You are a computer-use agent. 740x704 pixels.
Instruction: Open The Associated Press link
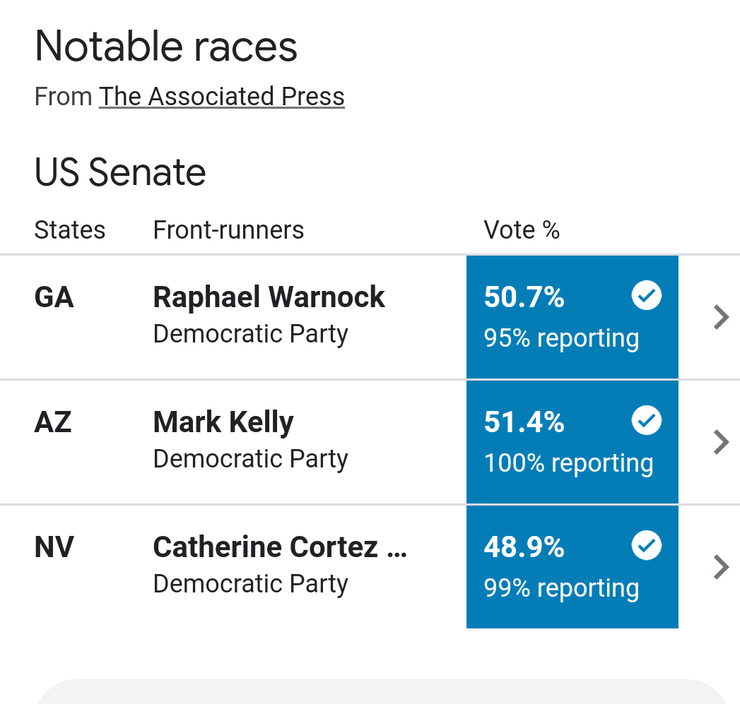tap(222, 97)
